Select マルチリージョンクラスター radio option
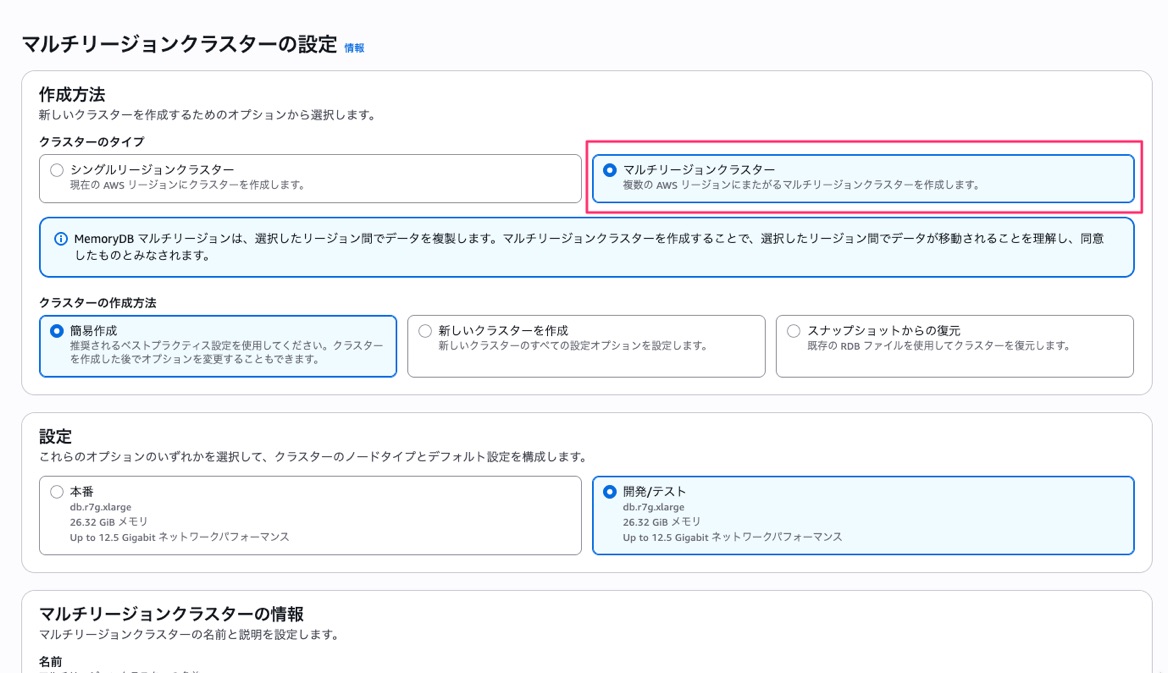The image size is (1168, 673). point(609,170)
